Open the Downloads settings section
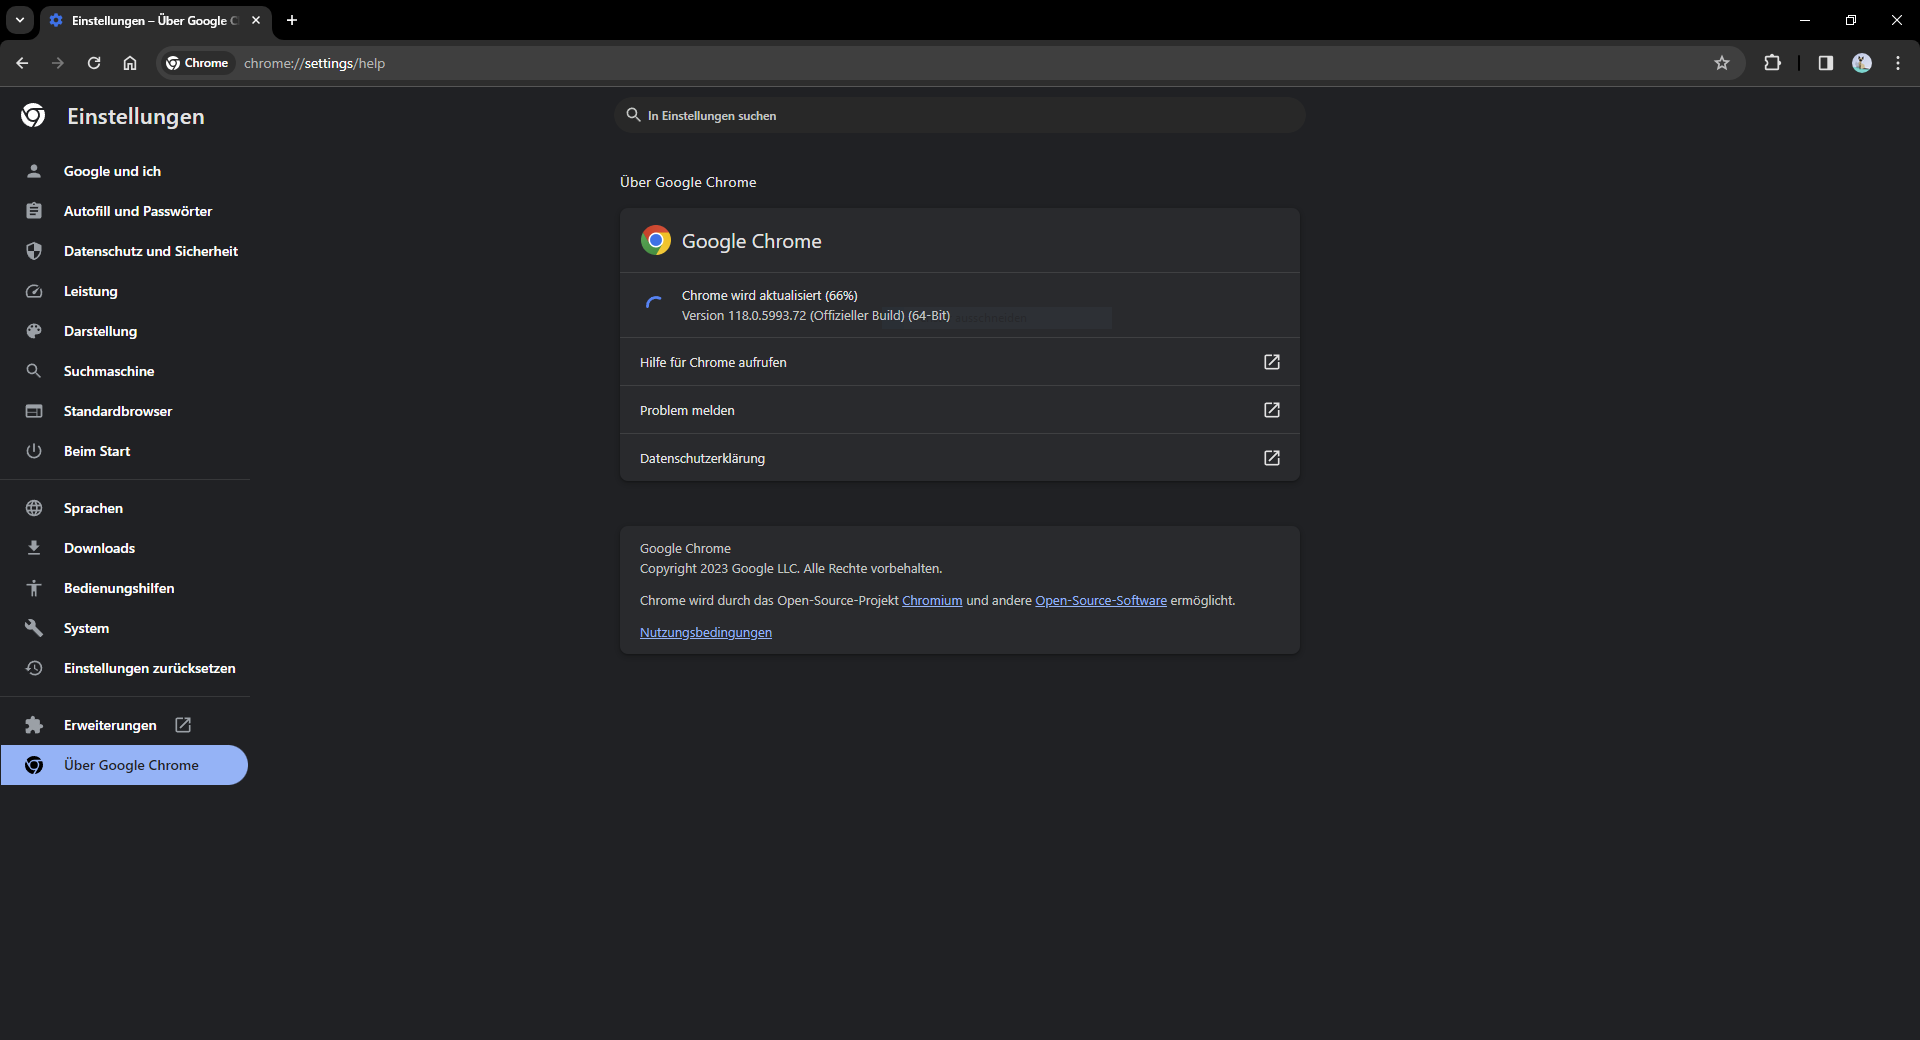The height and width of the screenshot is (1040, 1920). (x=124, y=548)
